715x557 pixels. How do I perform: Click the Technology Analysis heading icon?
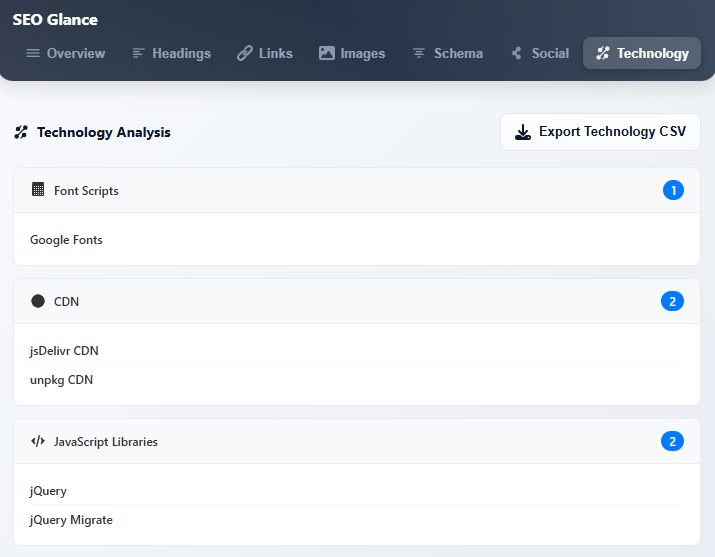pyautogui.click(x=21, y=132)
